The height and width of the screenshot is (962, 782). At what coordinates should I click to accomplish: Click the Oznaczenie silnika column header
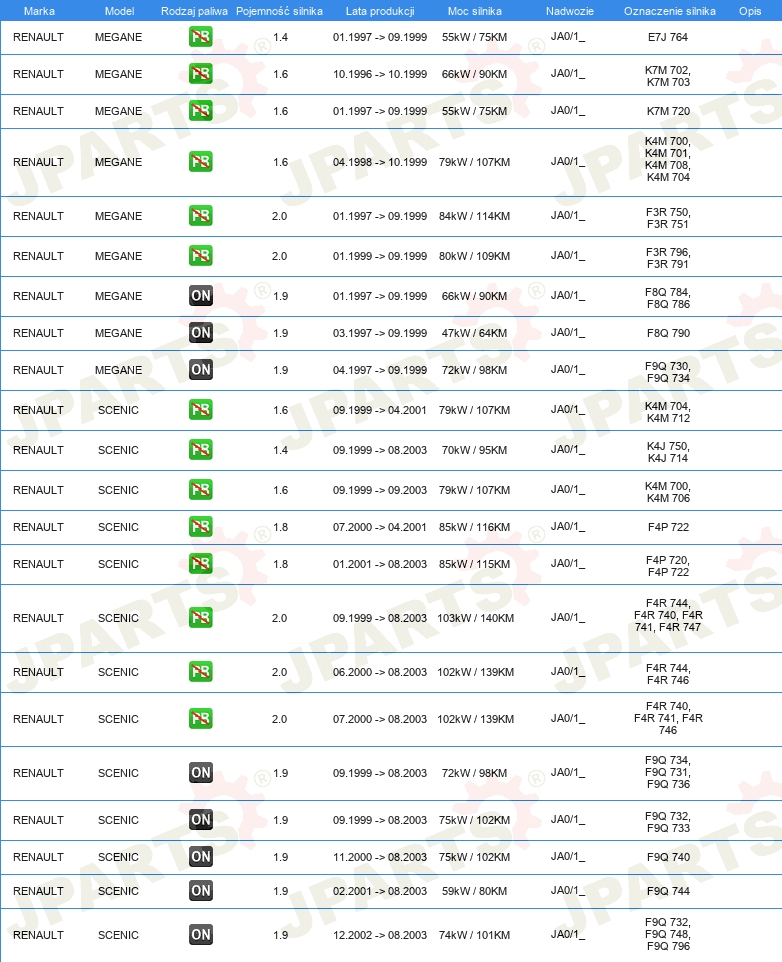click(x=670, y=11)
